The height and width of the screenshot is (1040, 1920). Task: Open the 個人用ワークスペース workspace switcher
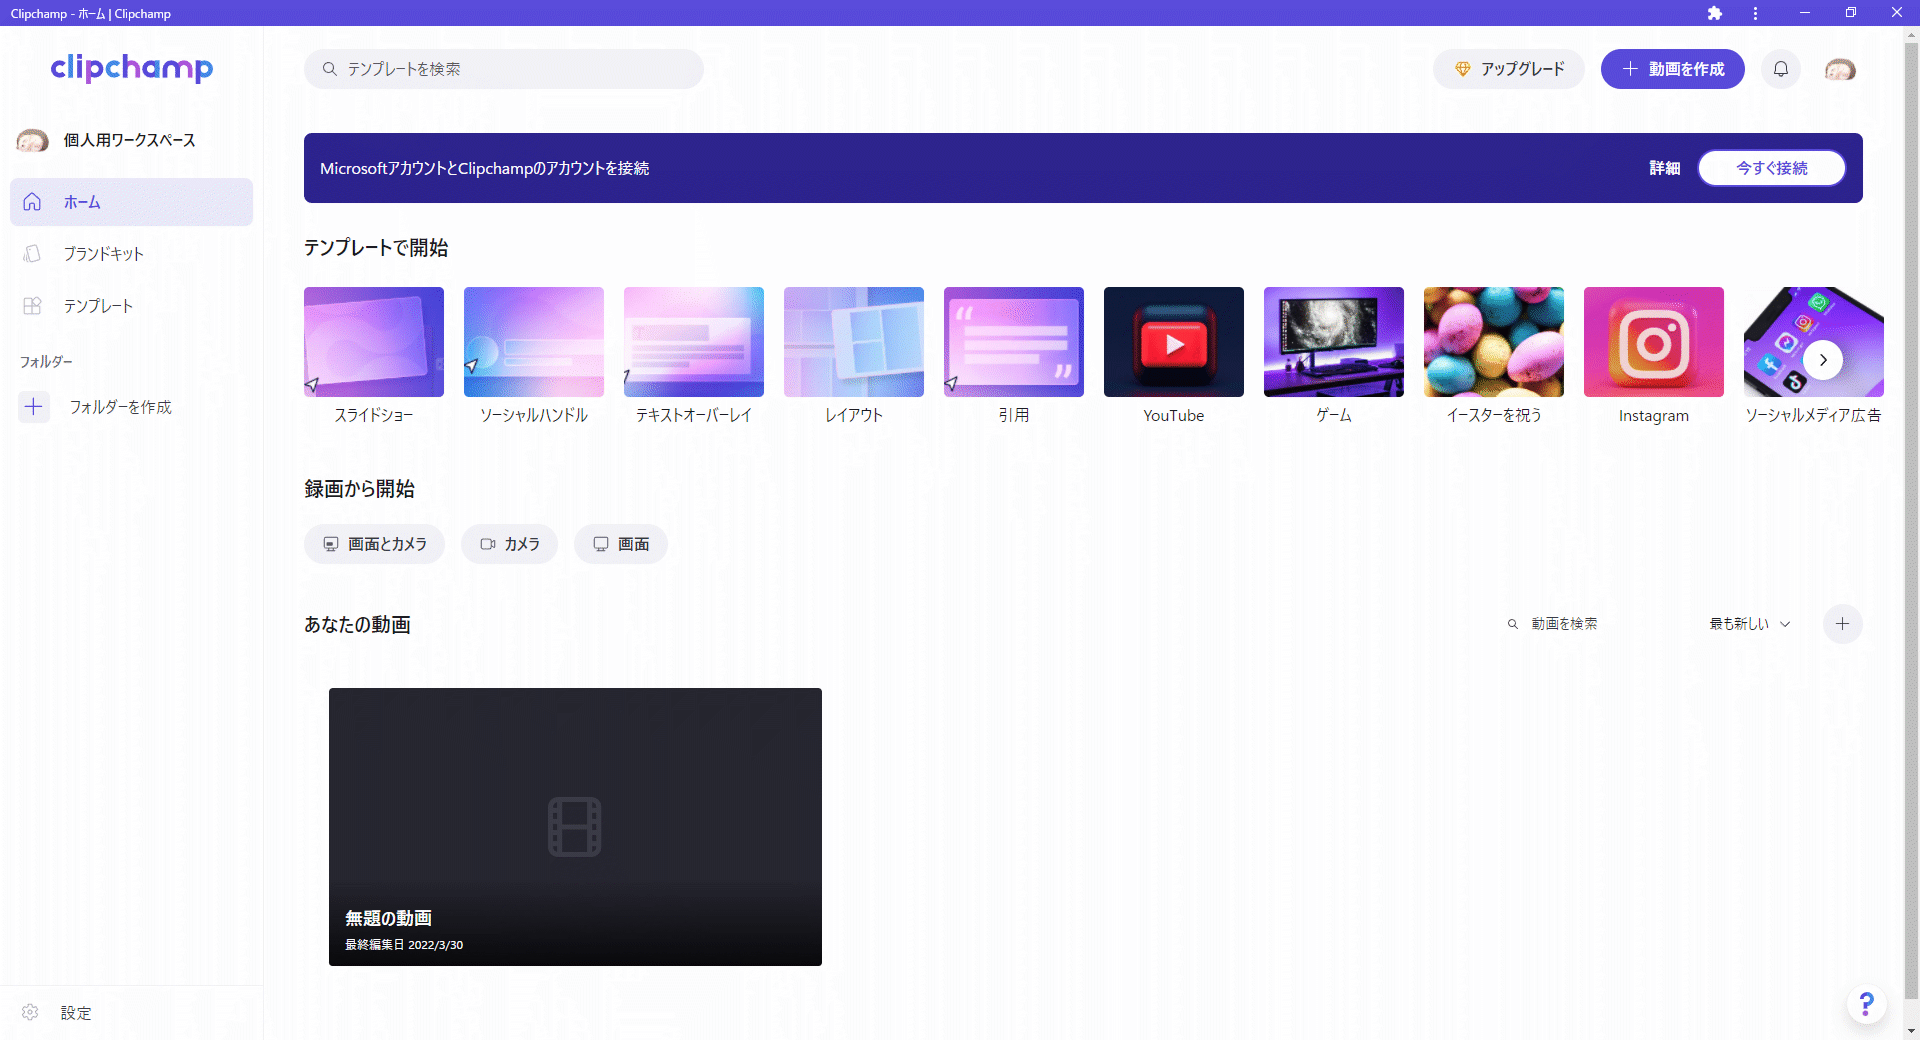click(x=107, y=140)
